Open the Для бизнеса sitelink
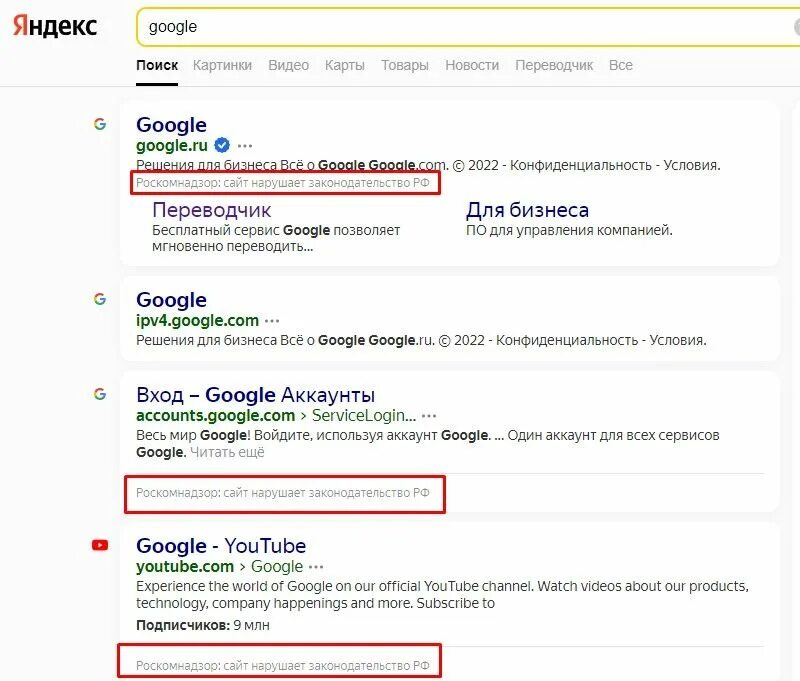Viewport: 800px width, 681px height. (x=527, y=210)
